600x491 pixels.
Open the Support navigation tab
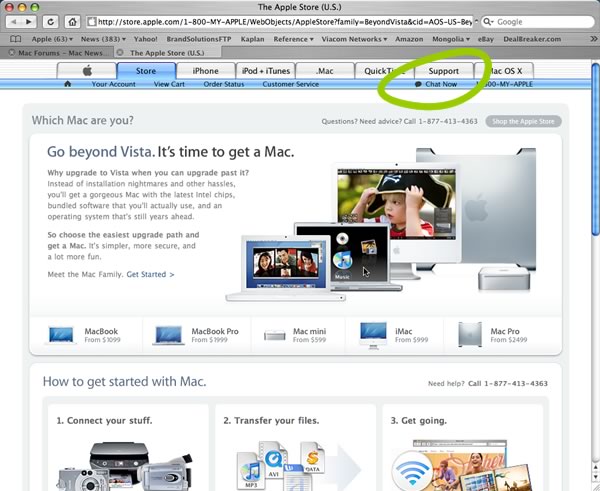tap(443, 71)
